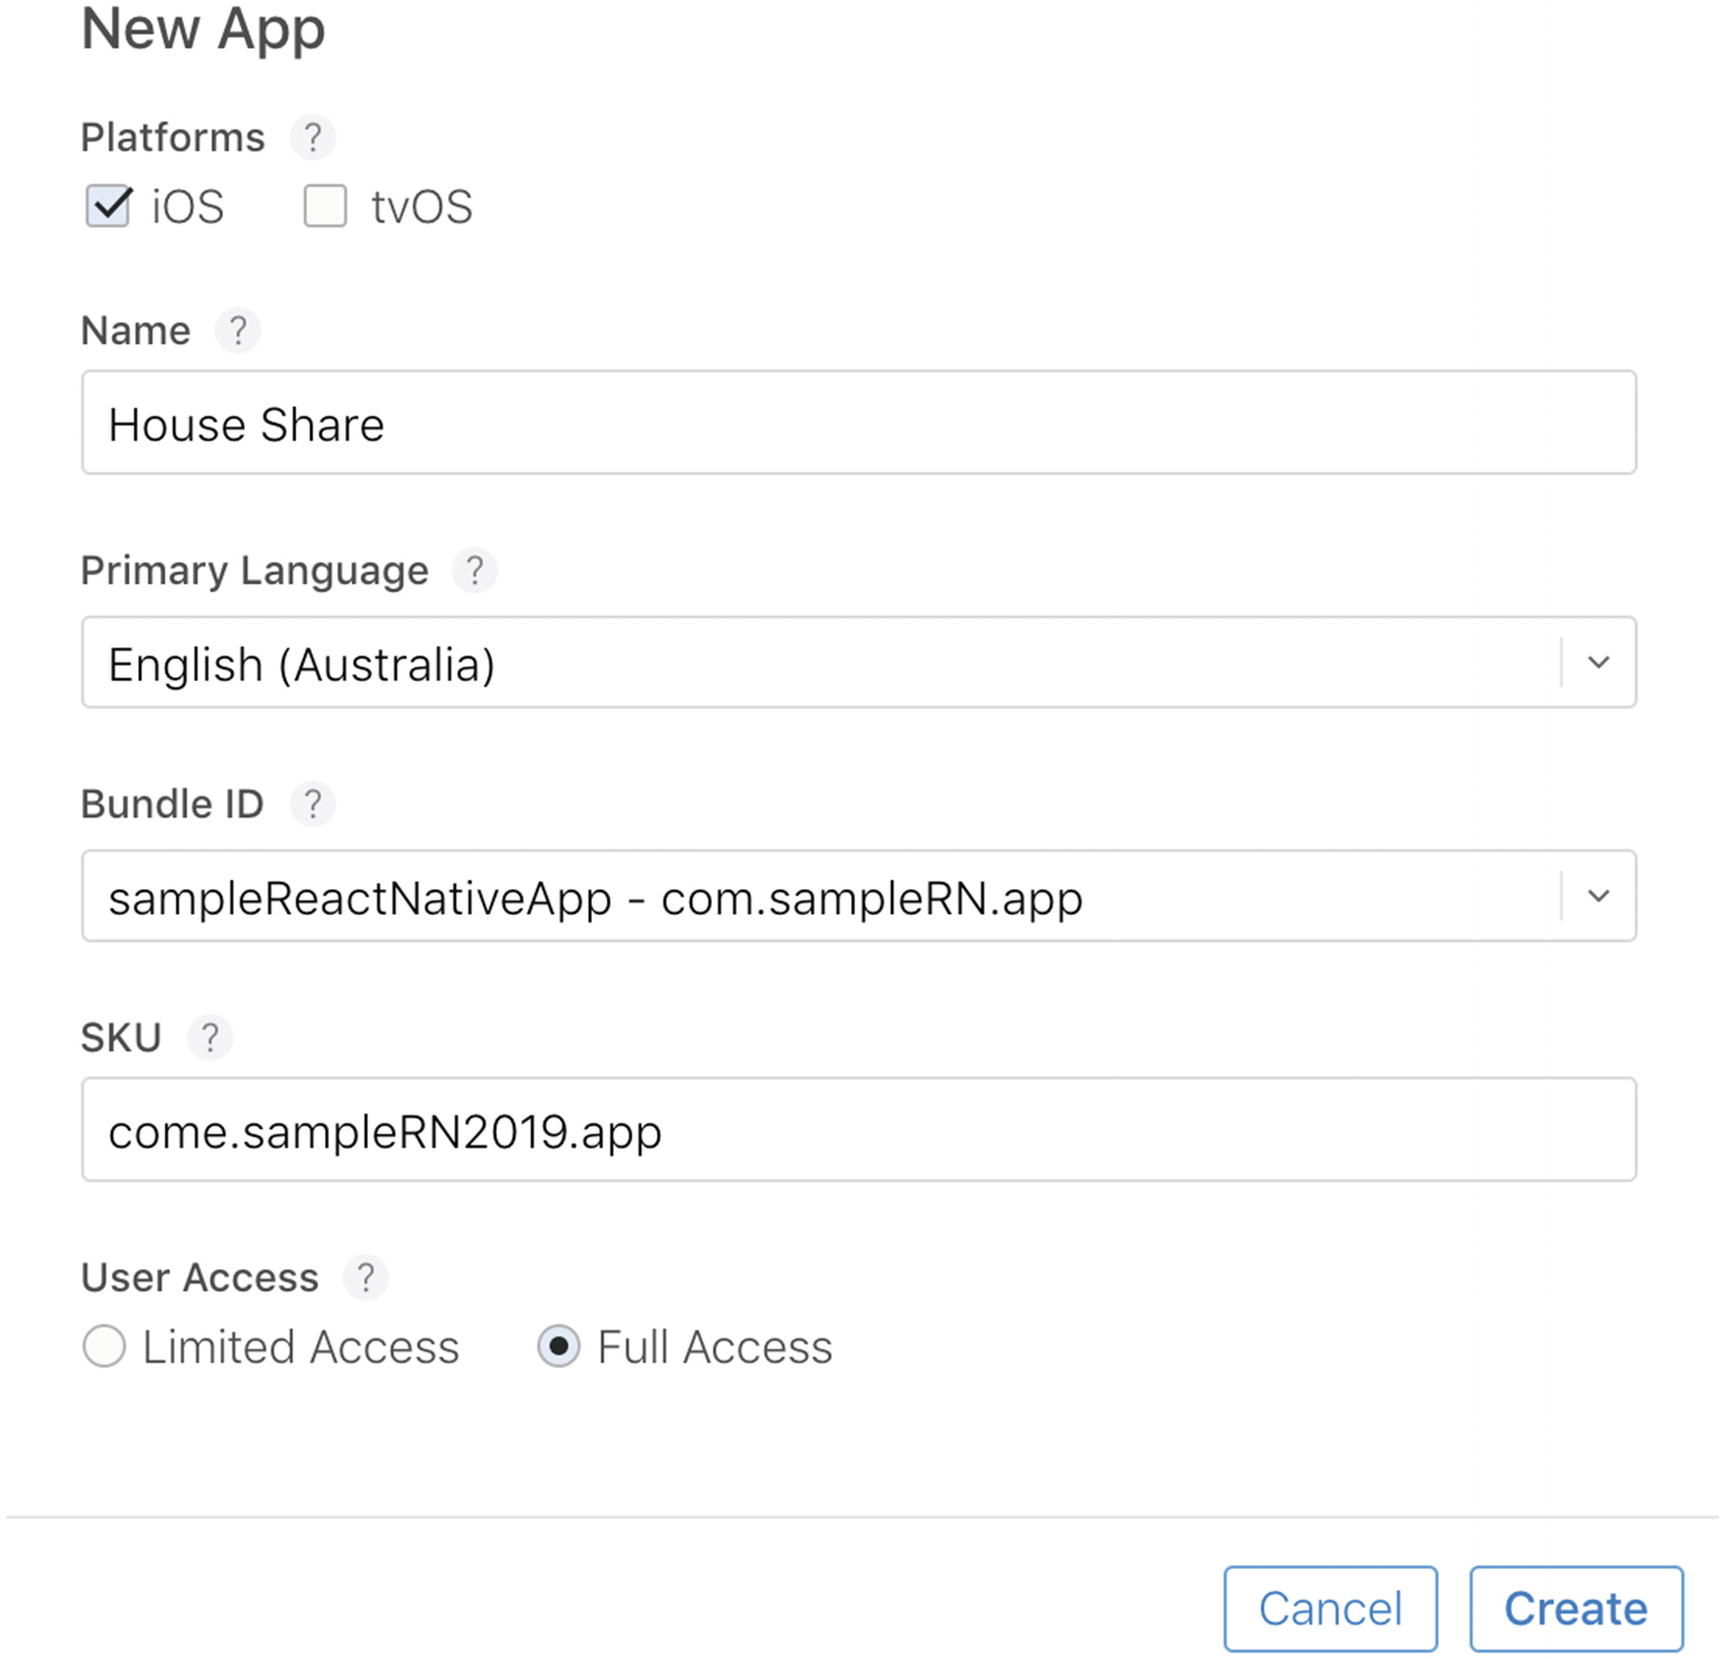Click the Name field containing House Share

[x=858, y=423]
